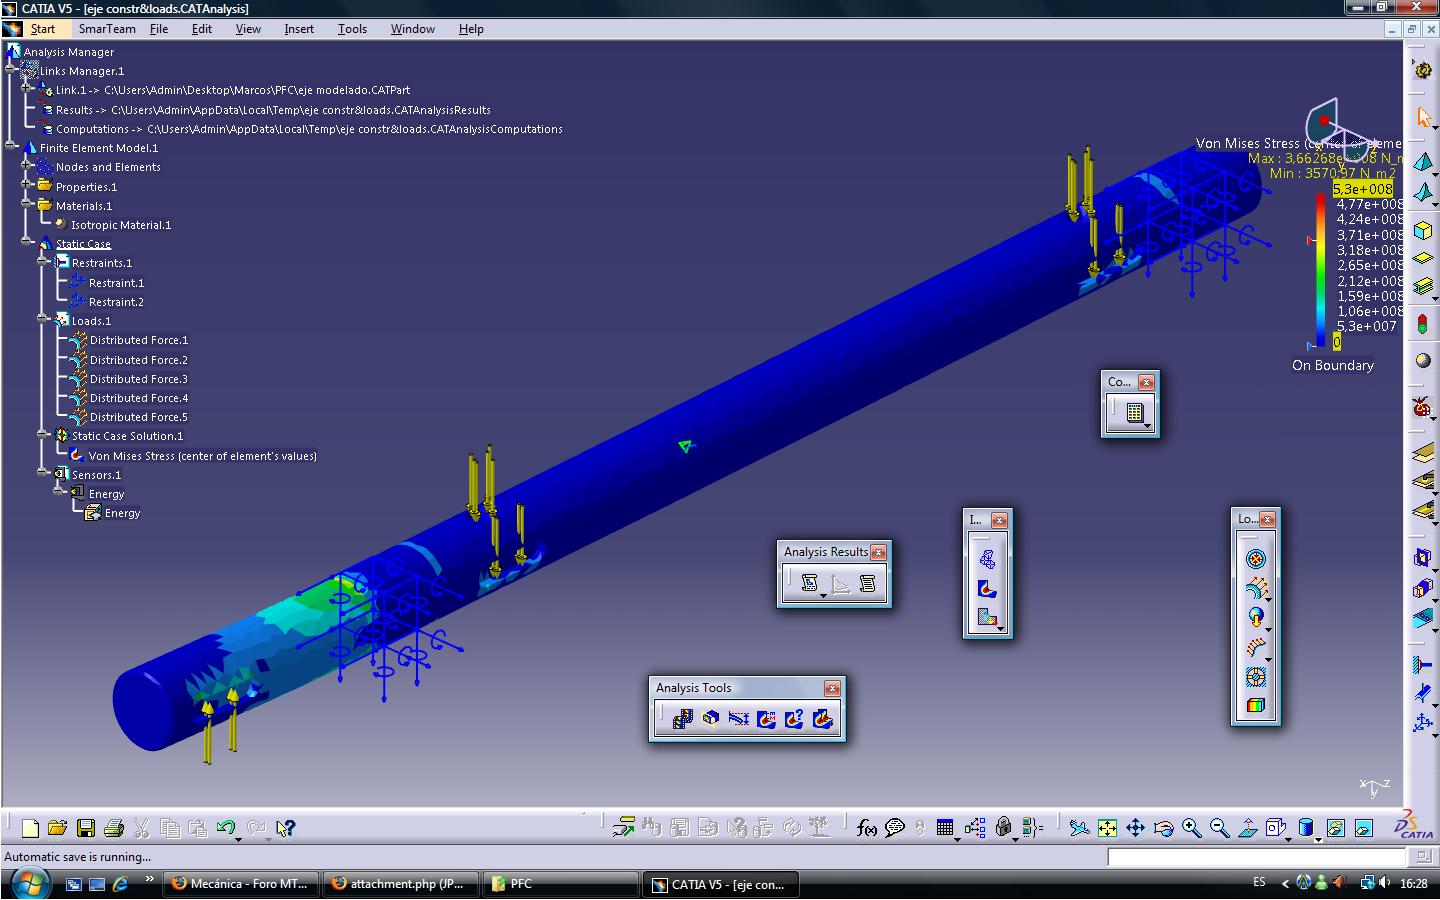Switch to PFC folder in taskbar
The width and height of the screenshot is (1440, 900).
tap(561, 884)
